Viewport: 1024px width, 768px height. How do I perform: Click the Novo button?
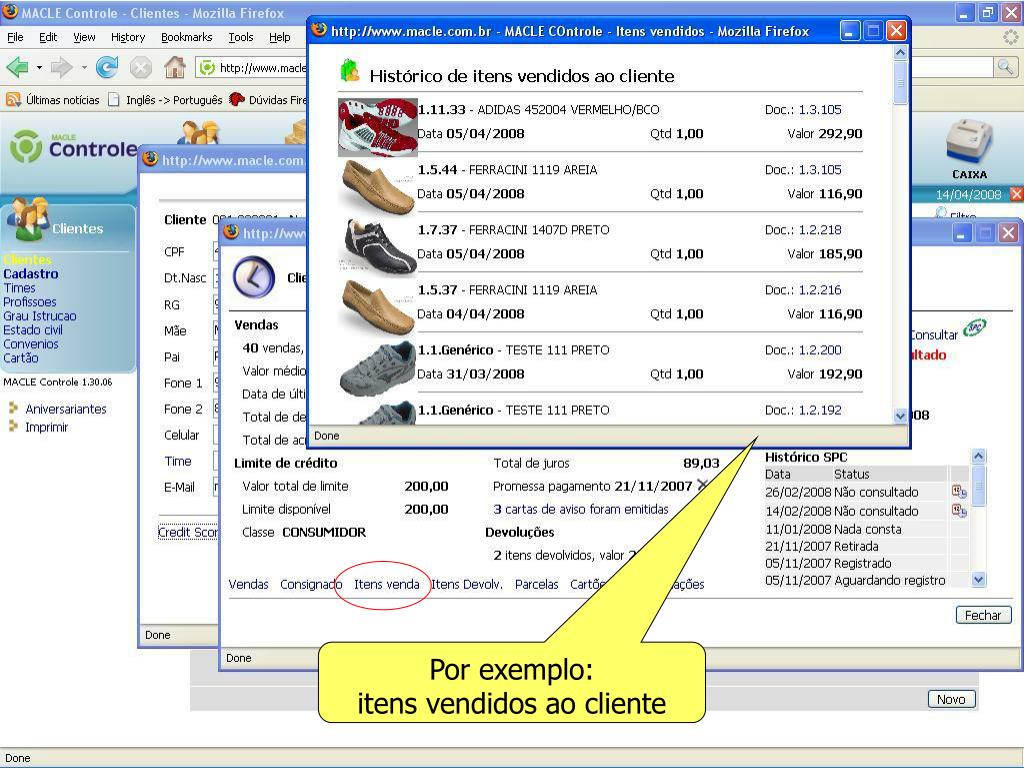952,699
